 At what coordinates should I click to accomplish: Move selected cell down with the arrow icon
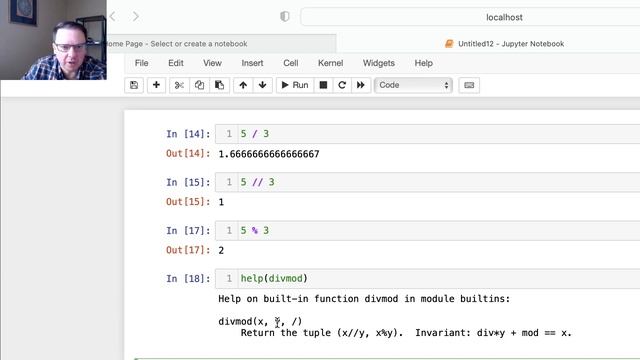click(262, 85)
